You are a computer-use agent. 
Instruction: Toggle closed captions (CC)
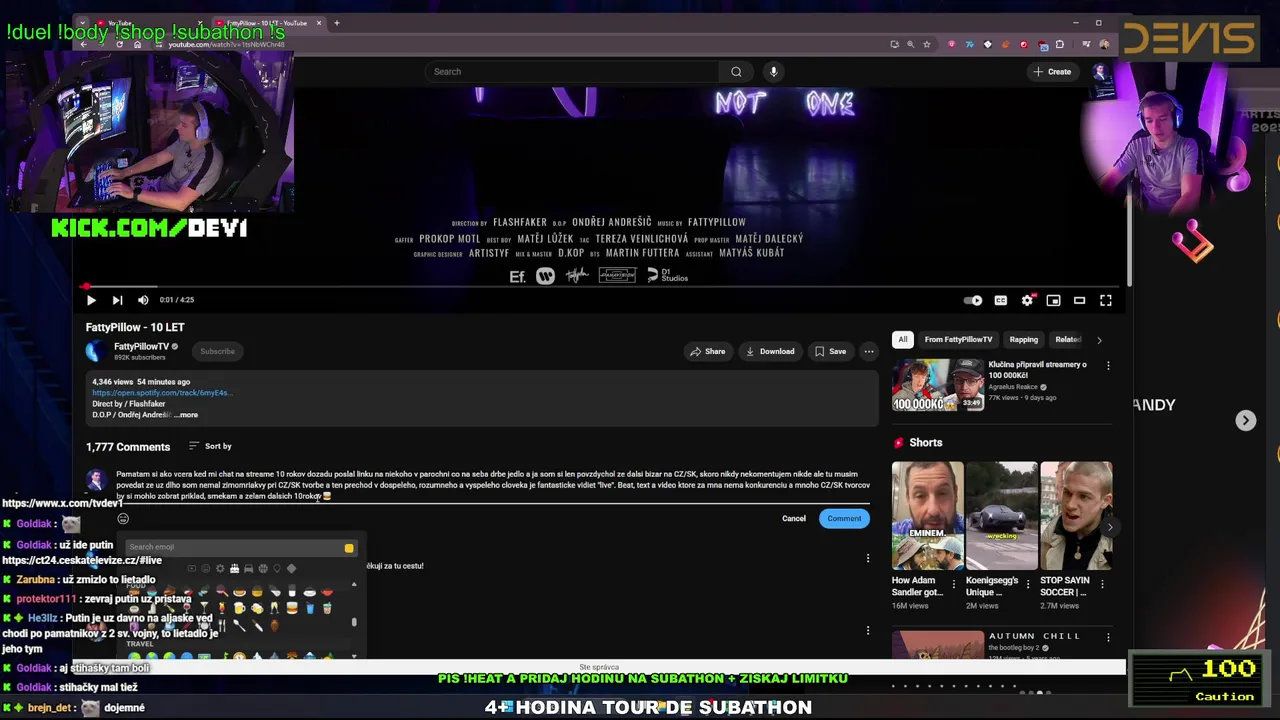1001,300
